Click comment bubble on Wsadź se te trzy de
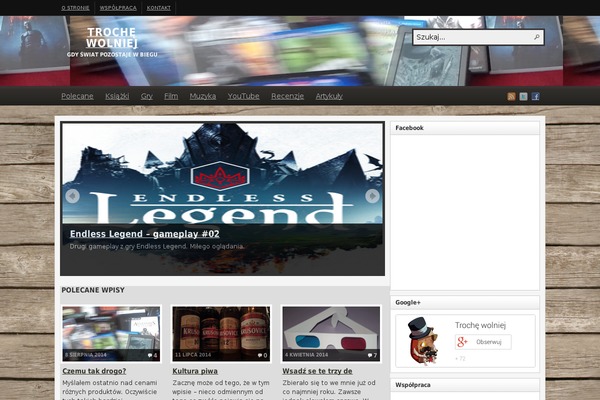600x400 pixels. [x=372, y=355]
